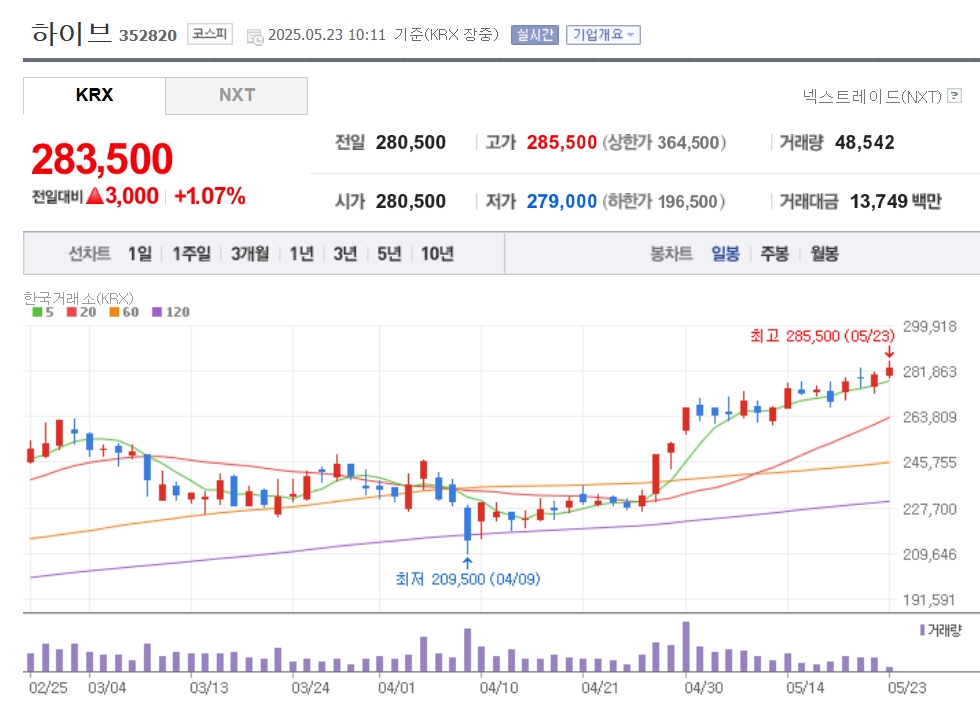Switch to the KRX tab
This screenshot has width=980, height=725.
(x=94, y=95)
